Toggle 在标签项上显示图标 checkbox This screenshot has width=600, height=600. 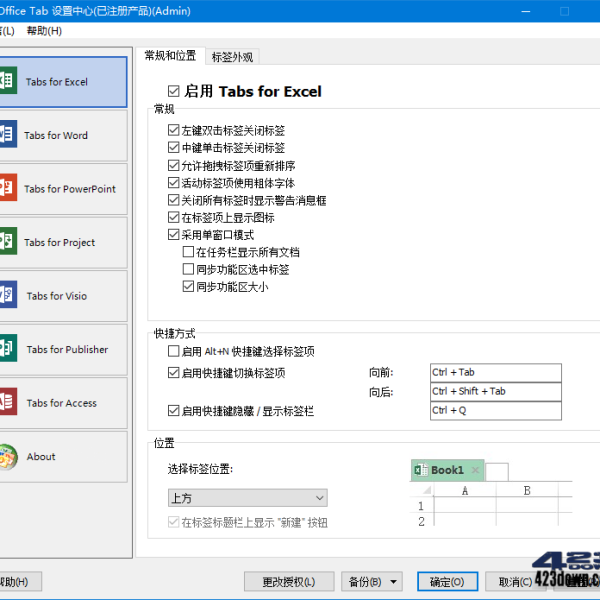(173, 217)
